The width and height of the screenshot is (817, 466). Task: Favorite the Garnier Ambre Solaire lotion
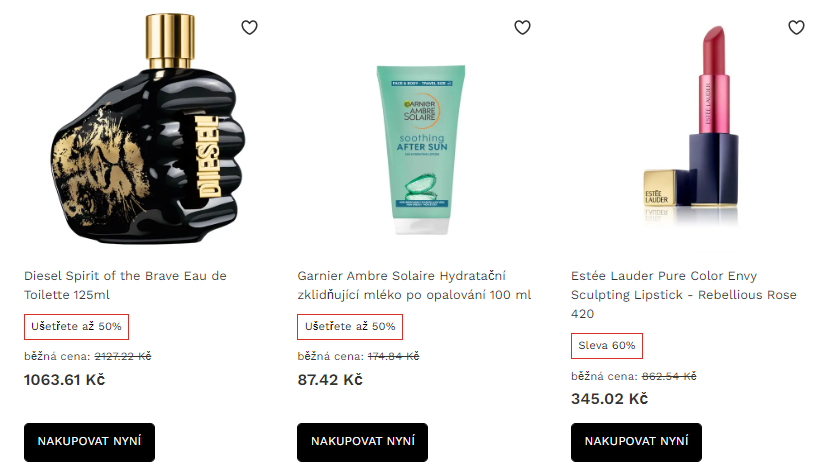[x=523, y=27]
